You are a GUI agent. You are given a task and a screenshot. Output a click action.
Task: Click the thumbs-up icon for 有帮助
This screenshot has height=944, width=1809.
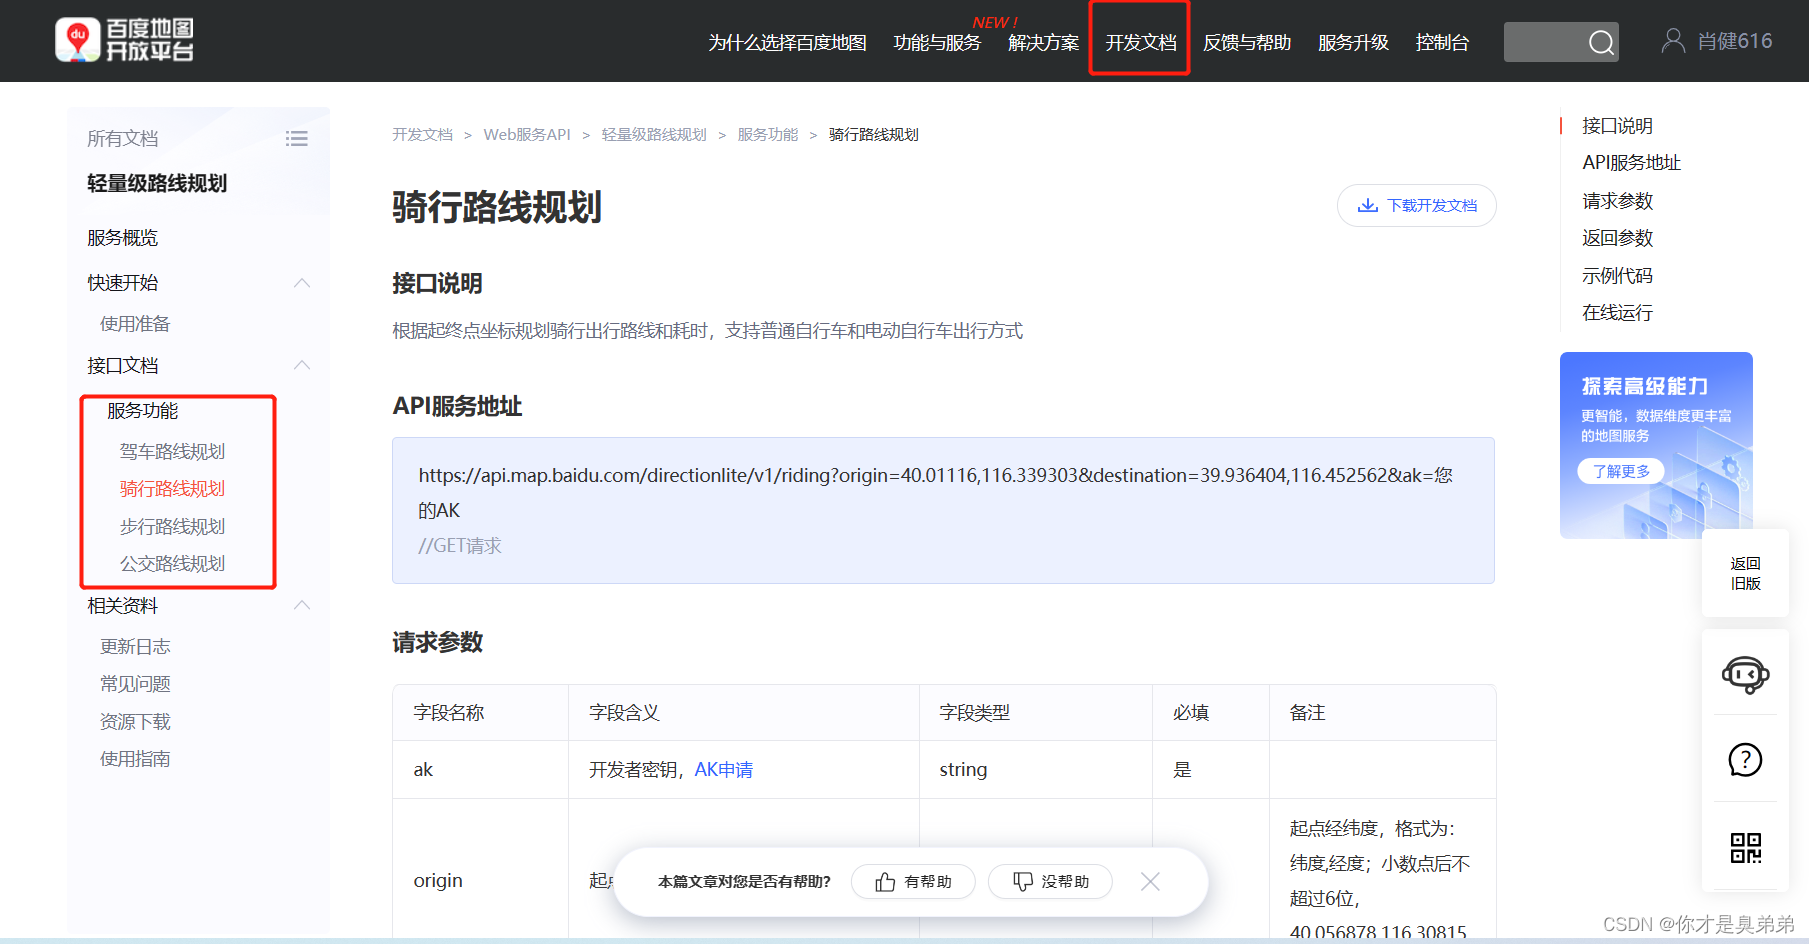tap(885, 881)
